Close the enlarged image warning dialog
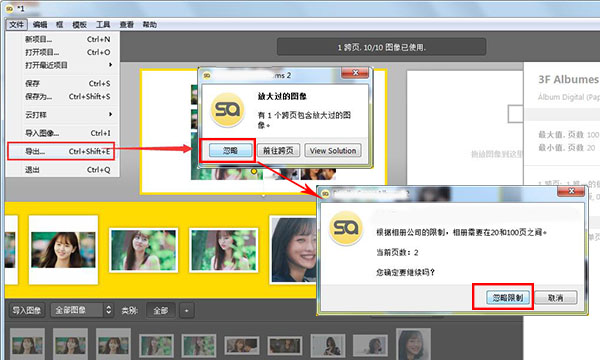Image resolution: width=600 pixels, height=360 pixels. tap(355, 73)
